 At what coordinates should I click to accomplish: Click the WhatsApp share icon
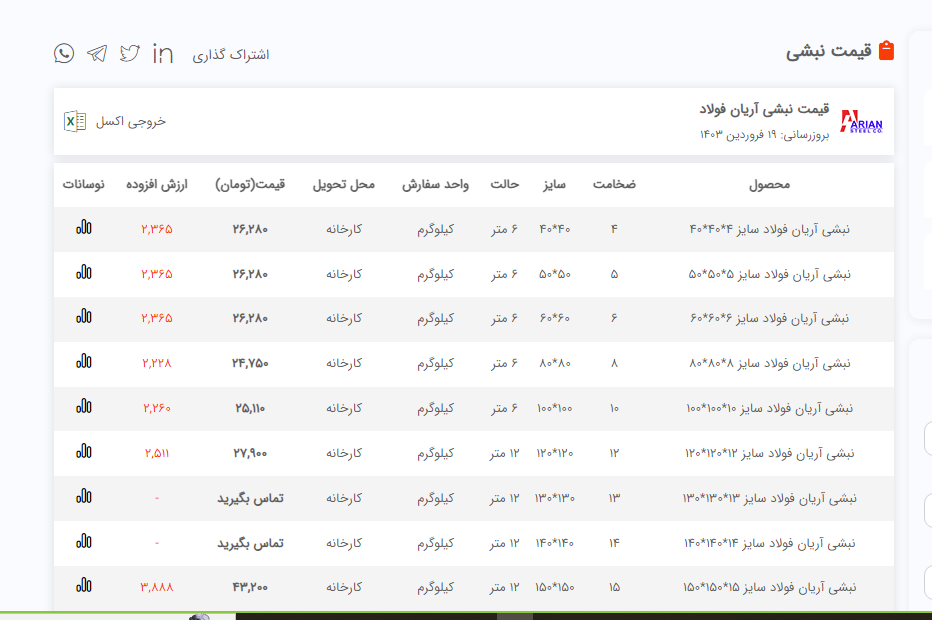pos(64,53)
